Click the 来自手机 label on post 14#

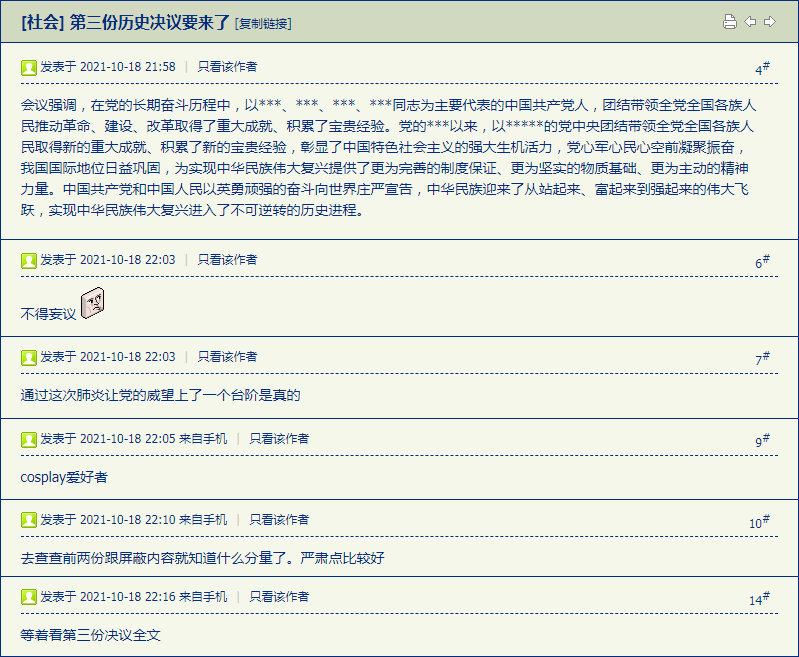tap(203, 597)
